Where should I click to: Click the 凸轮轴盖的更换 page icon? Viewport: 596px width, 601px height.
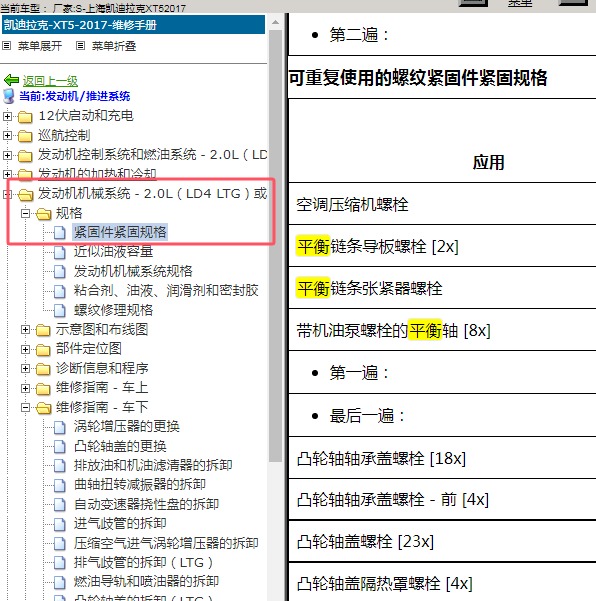point(60,447)
